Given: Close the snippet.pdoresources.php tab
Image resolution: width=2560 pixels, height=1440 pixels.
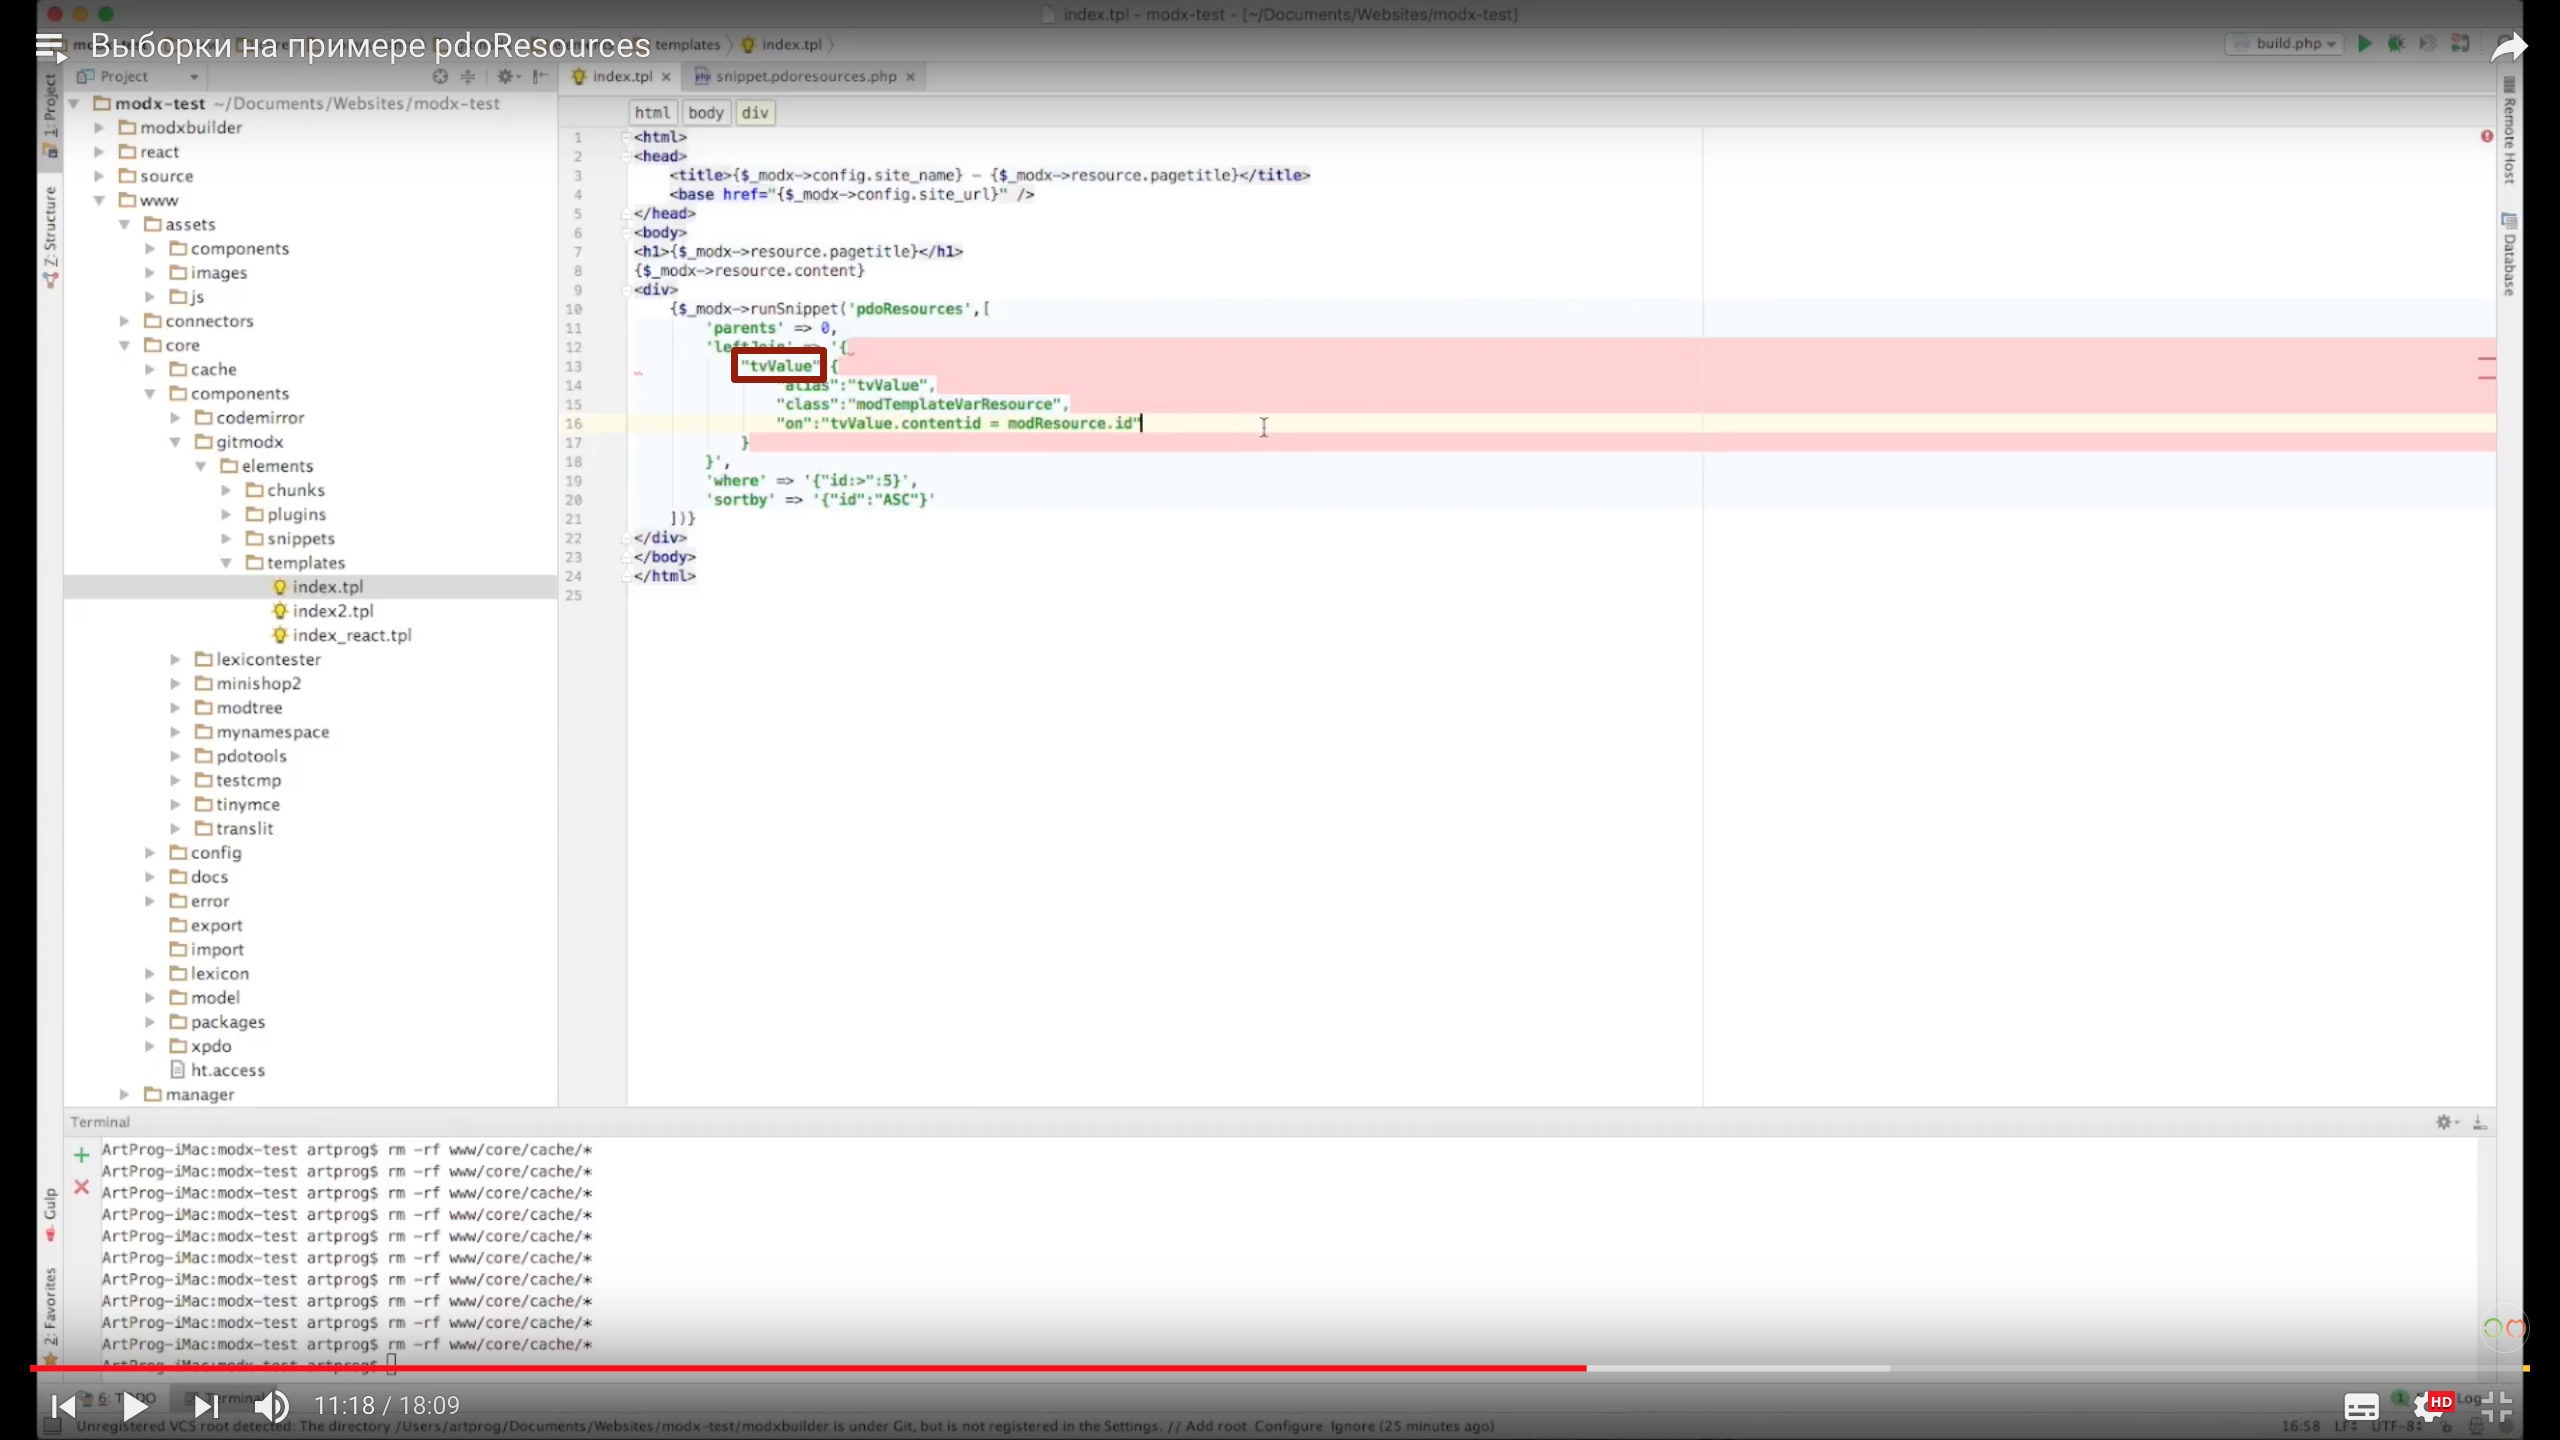Looking at the screenshot, I should click(910, 77).
